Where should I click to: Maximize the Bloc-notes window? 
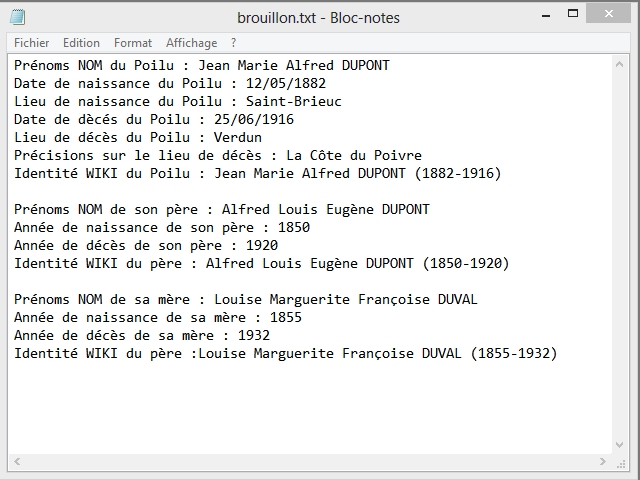[x=573, y=13]
